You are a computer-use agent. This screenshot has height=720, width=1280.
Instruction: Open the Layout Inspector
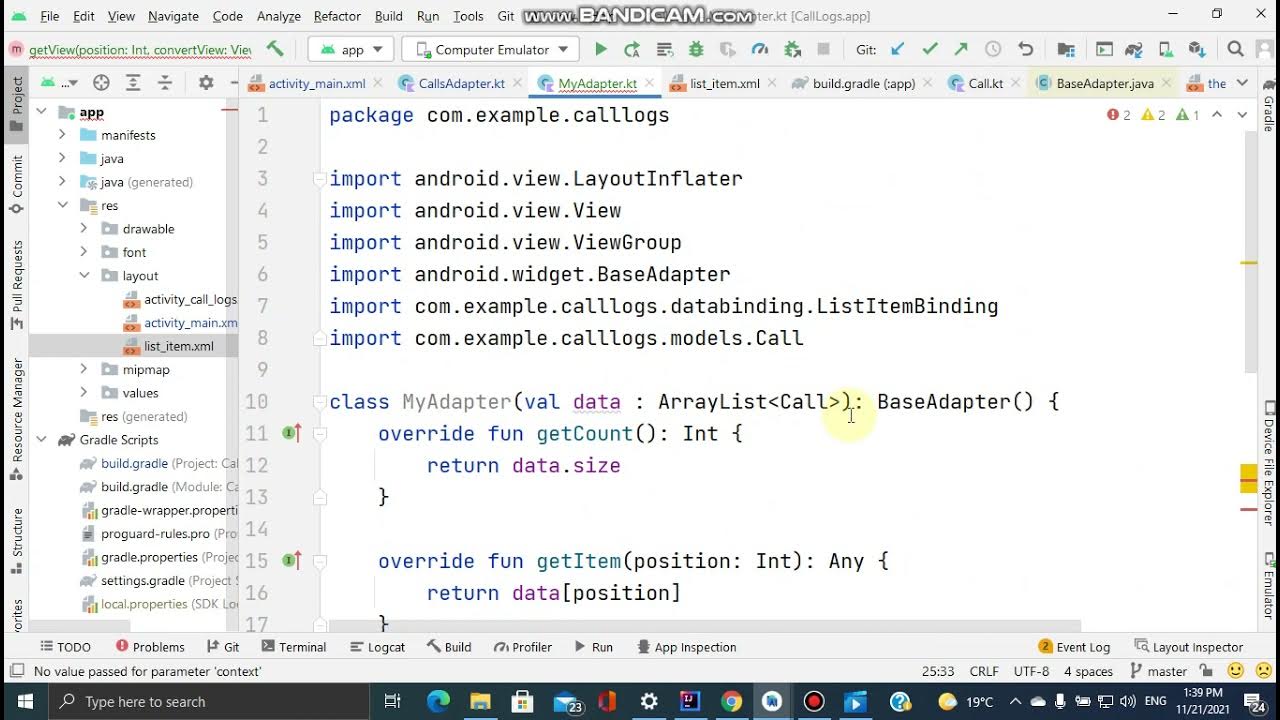pos(1189,647)
